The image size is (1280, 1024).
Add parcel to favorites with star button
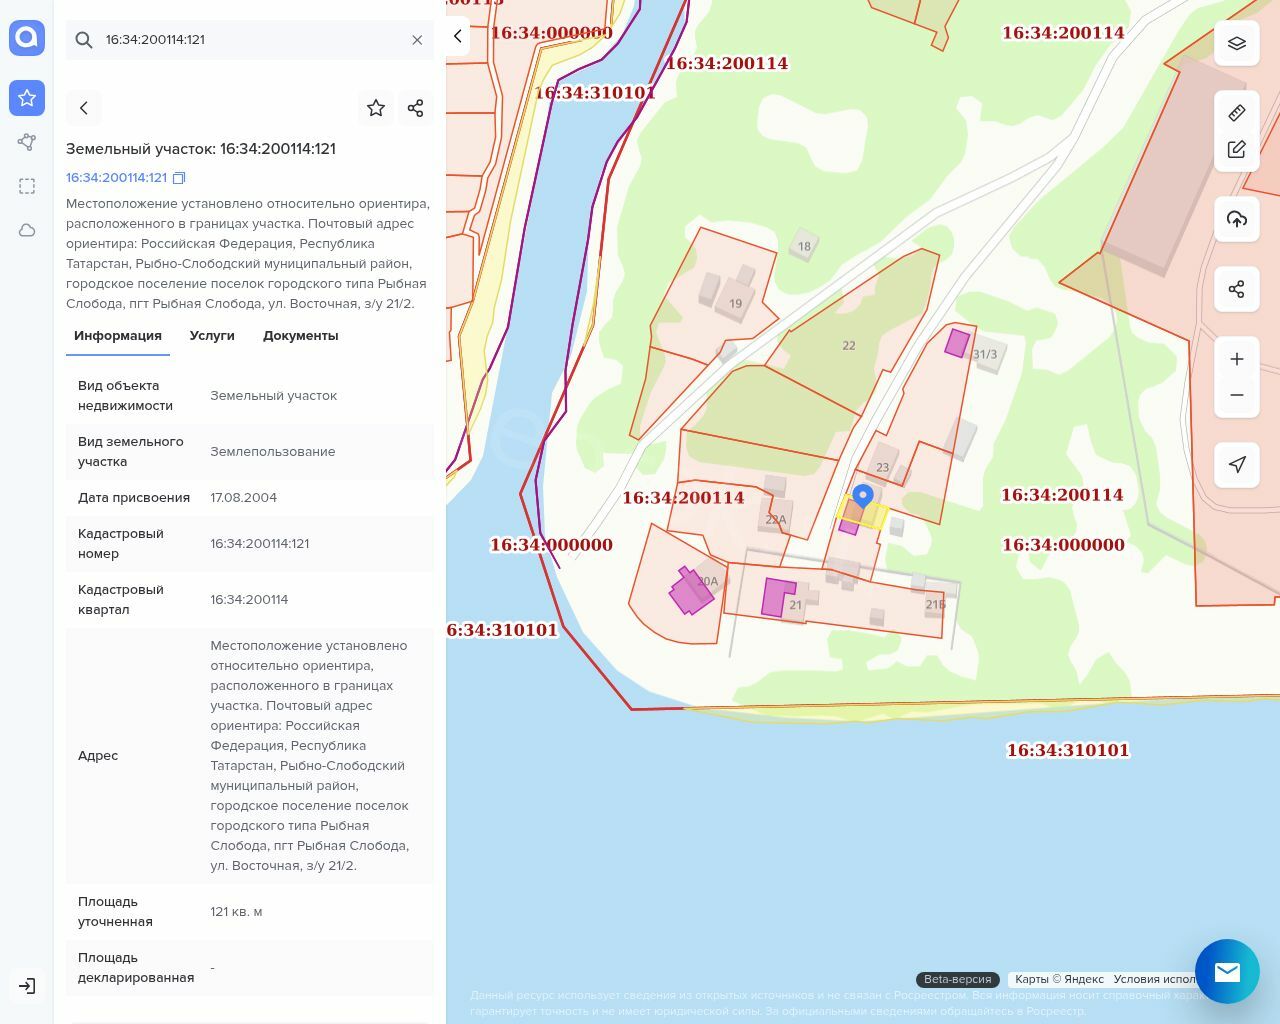point(376,108)
